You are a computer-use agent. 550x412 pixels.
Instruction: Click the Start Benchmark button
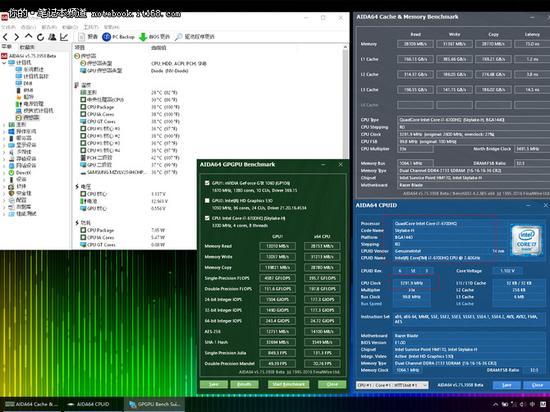pyautogui.click(x=289, y=384)
